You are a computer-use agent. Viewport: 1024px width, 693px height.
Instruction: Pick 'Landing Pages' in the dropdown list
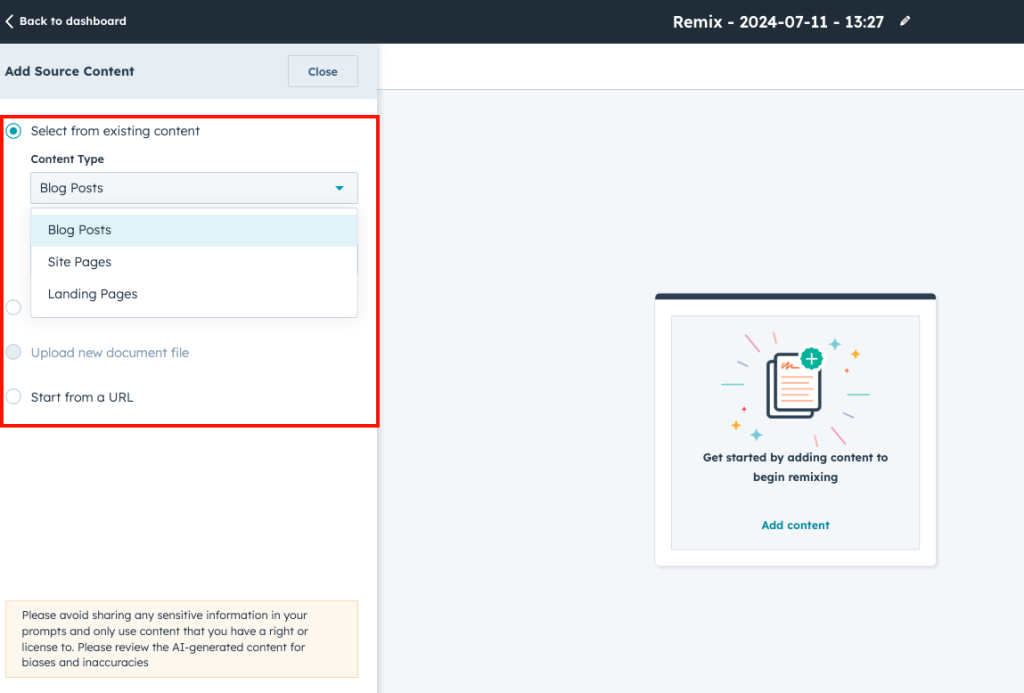coord(93,294)
